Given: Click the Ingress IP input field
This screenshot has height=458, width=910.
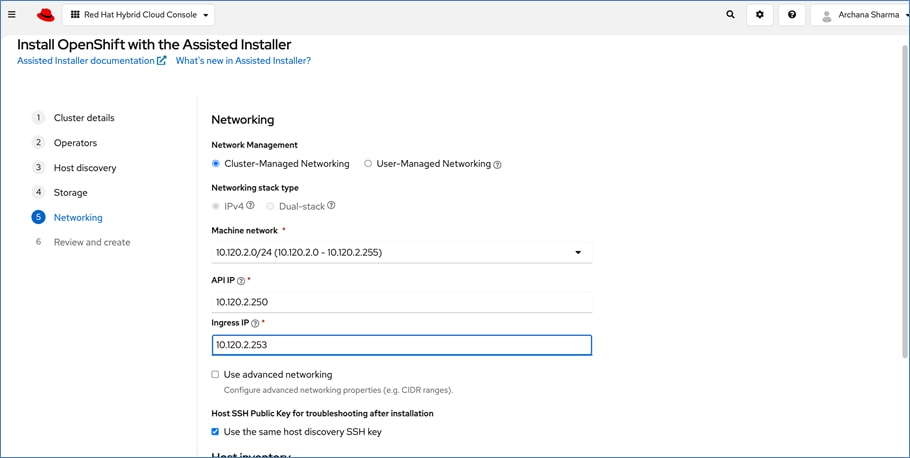Looking at the screenshot, I should 402,345.
